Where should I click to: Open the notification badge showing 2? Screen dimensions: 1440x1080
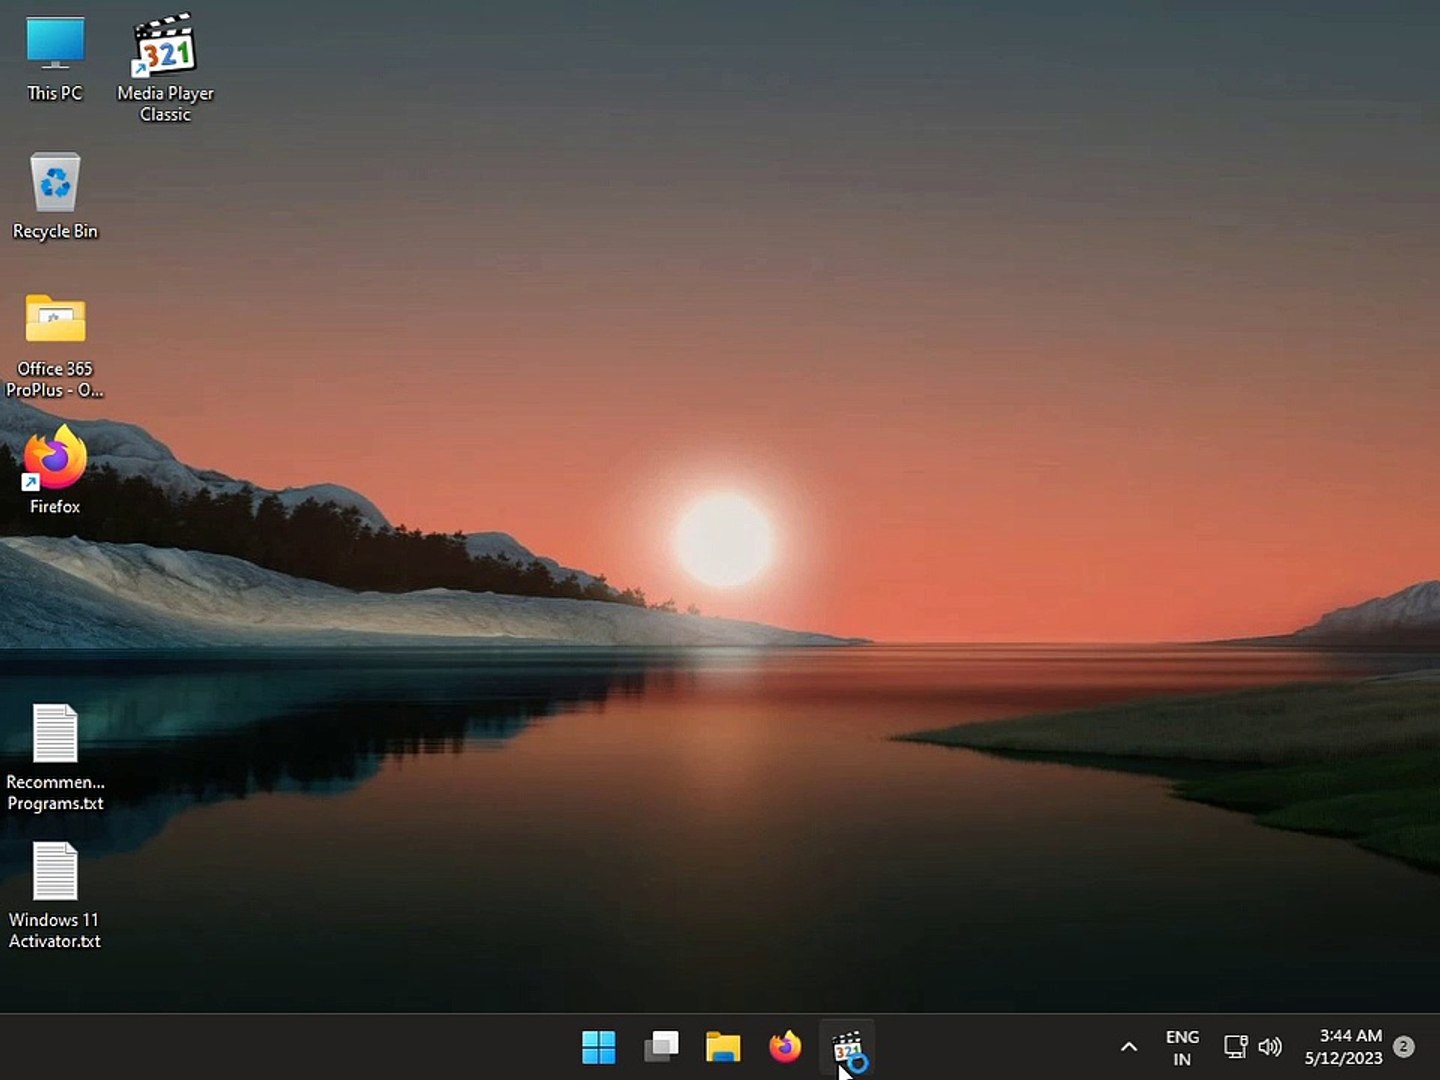click(x=1404, y=1047)
